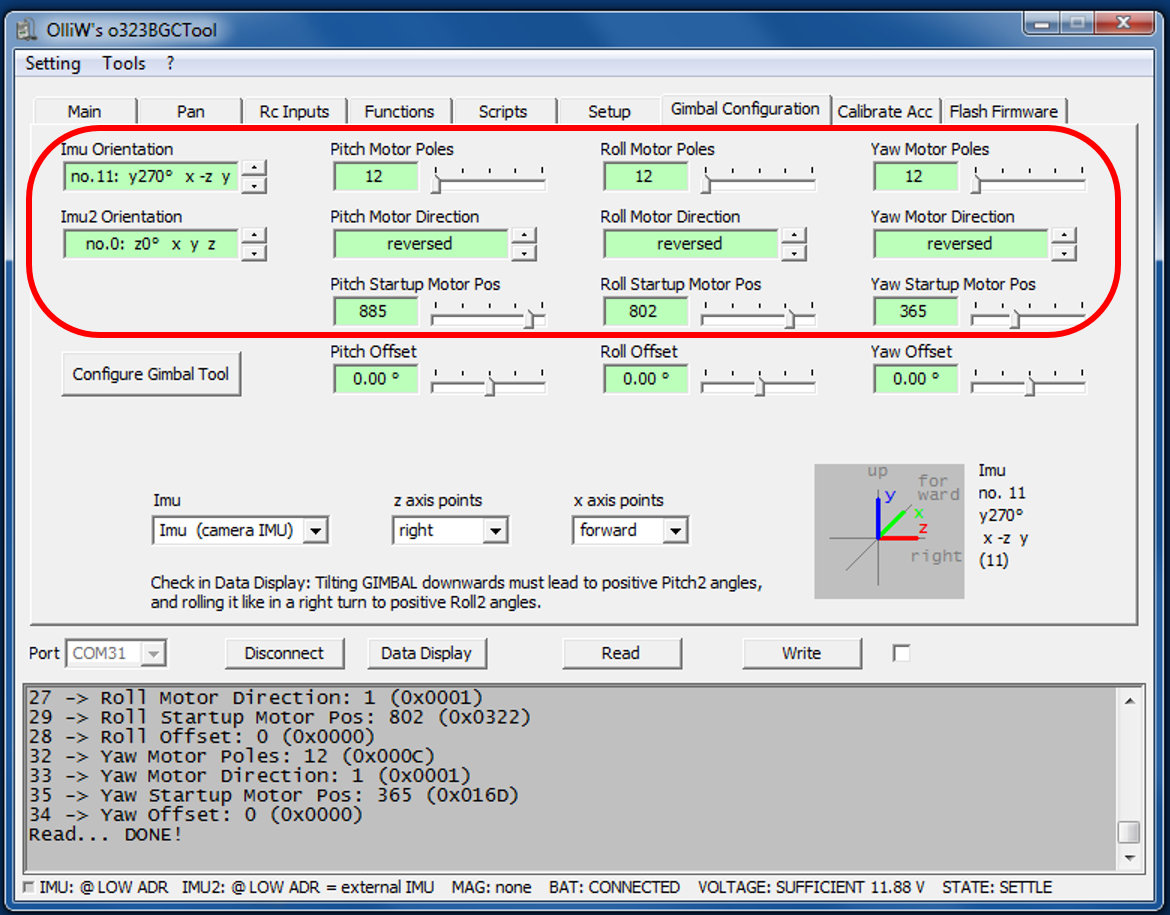
Task: Click the Yaw Offset value field
Action: pos(914,379)
